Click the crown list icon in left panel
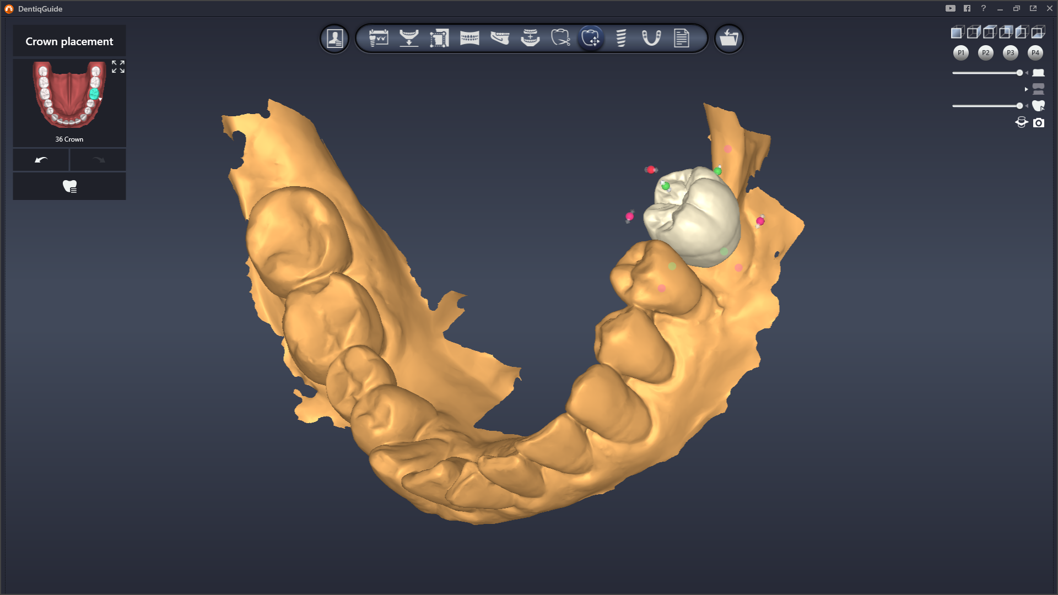 pos(69,186)
